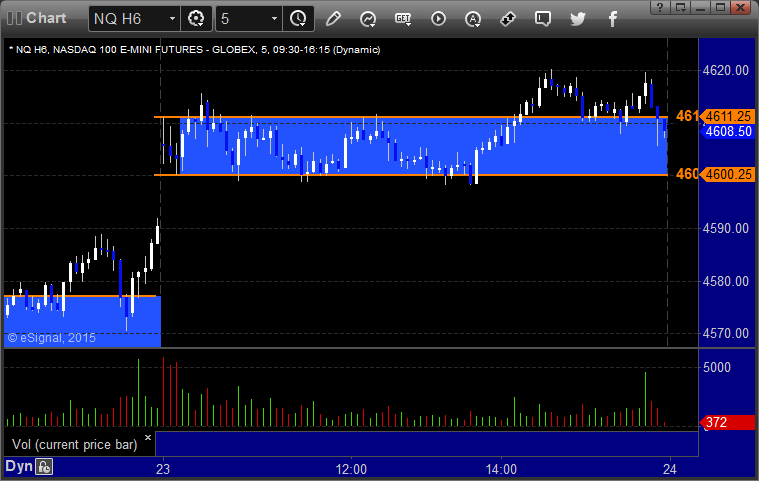759x481 pixels.
Task: Select the pencil drawing tool
Action: (x=334, y=19)
